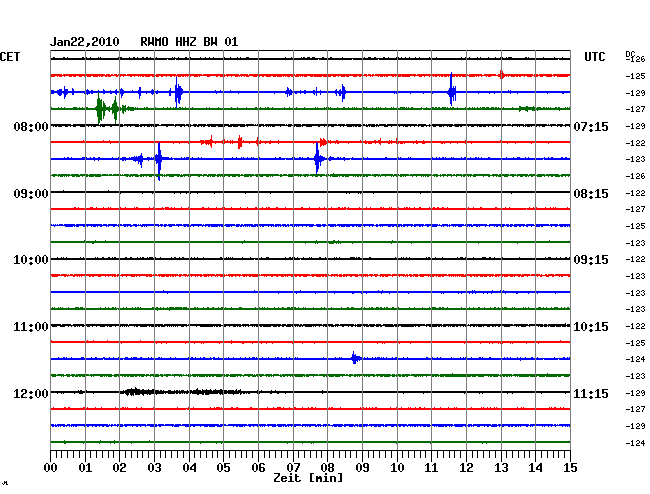Click the blue spike near minute 3.1 after 08:00
Screen dimensions: 650x494
pyautogui.click(x=159, y=160)
